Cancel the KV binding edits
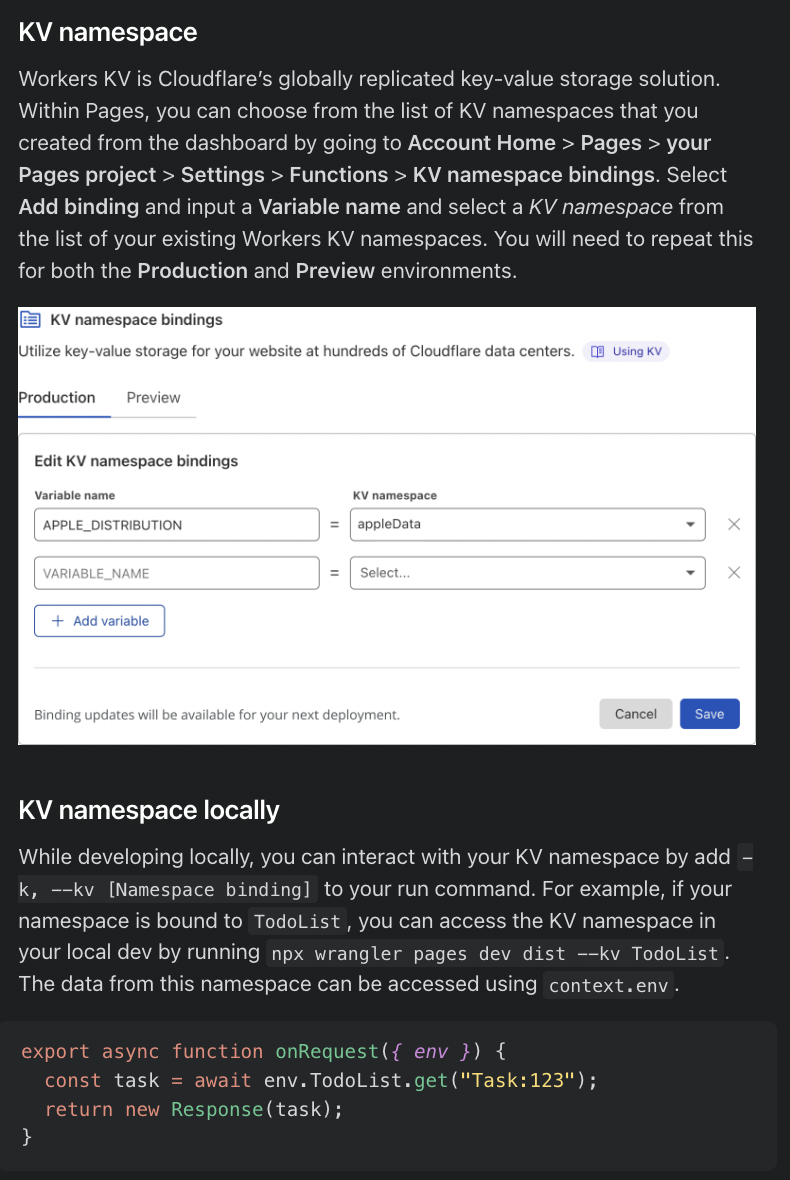The height and width of the screenshot is (1180, 790). click(635, 714)
